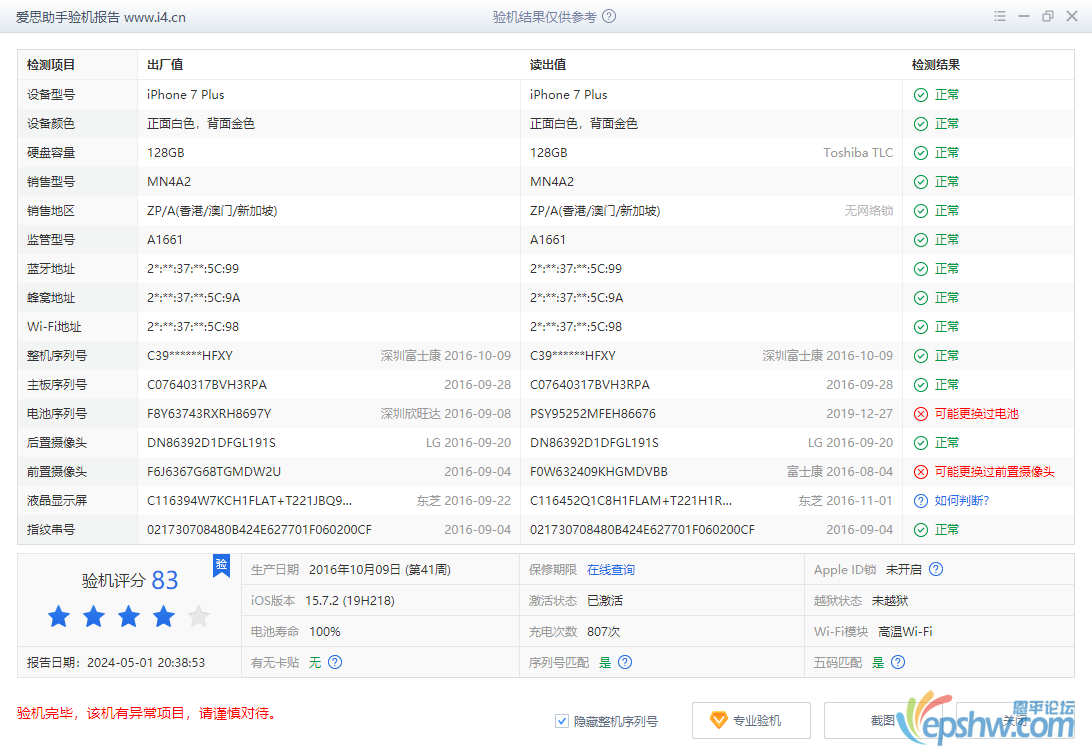Select the factory mainboard serial C07640317BVH3RPA
1092x756 pixels.
tap(207, 385)
